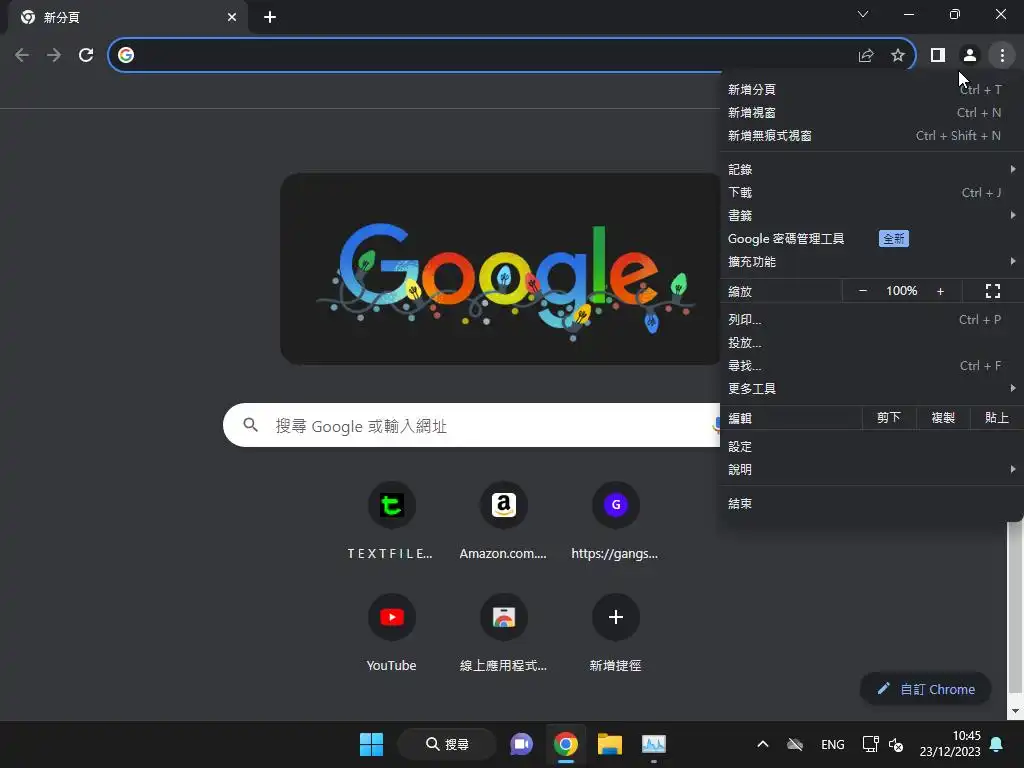Click the muted volume tray icon
1024x768 pixels.
point(896,744)
